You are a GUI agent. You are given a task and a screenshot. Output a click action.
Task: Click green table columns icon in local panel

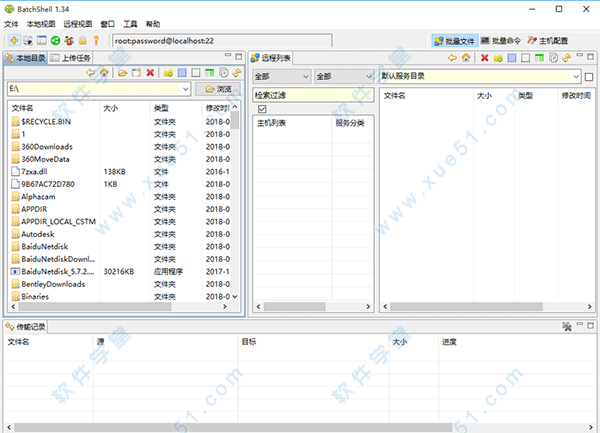pos(210,72)
